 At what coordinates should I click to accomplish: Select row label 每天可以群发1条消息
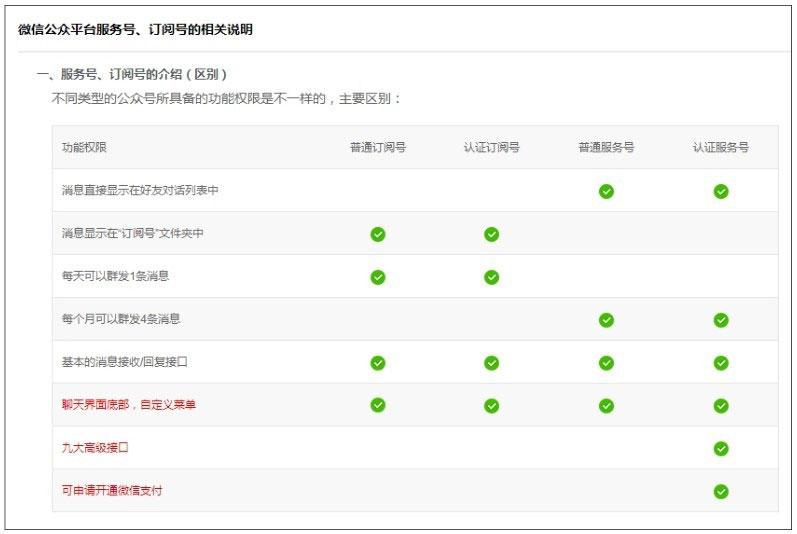click(x=115, y=276)
